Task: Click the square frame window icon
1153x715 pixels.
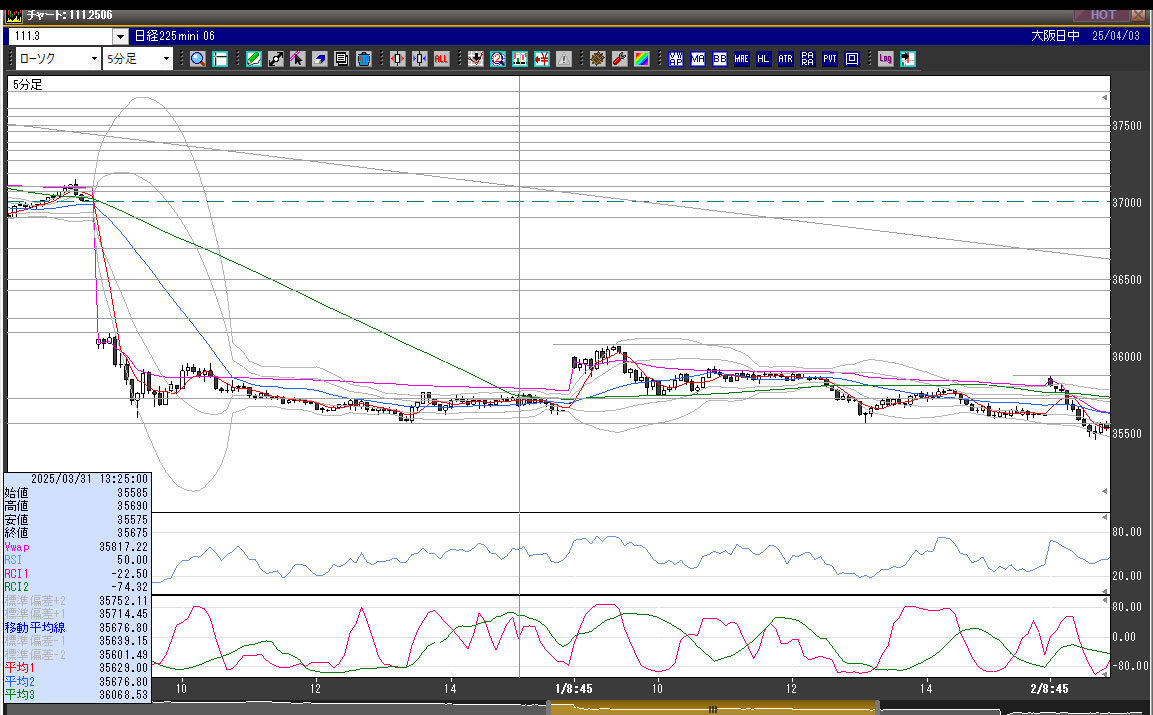Action: pyautogui.click(x=852, y=59)
